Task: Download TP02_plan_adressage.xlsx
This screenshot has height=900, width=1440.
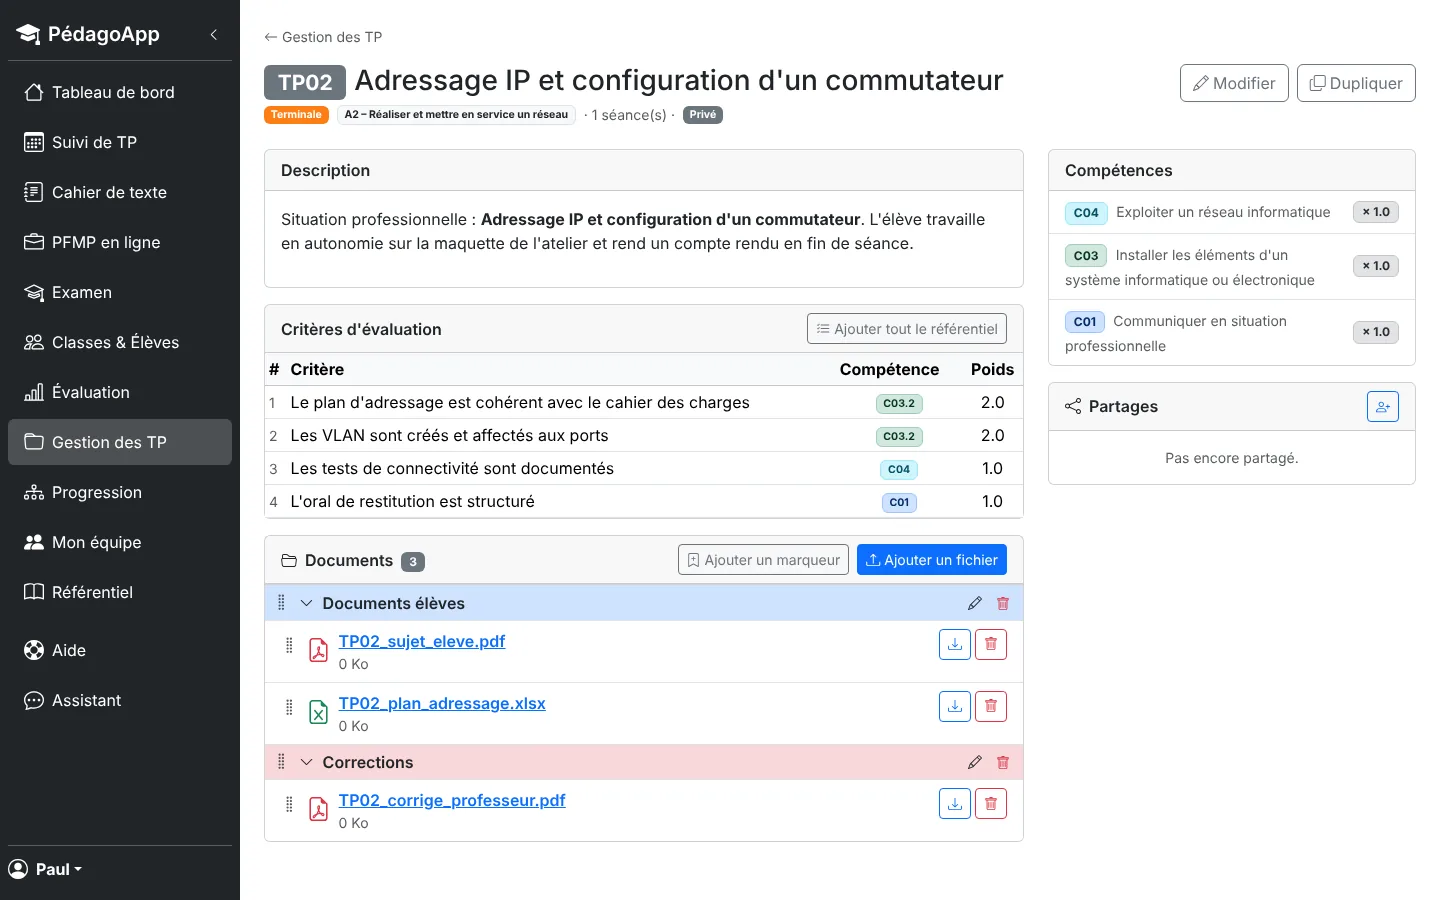Action: tap(955, 706)
